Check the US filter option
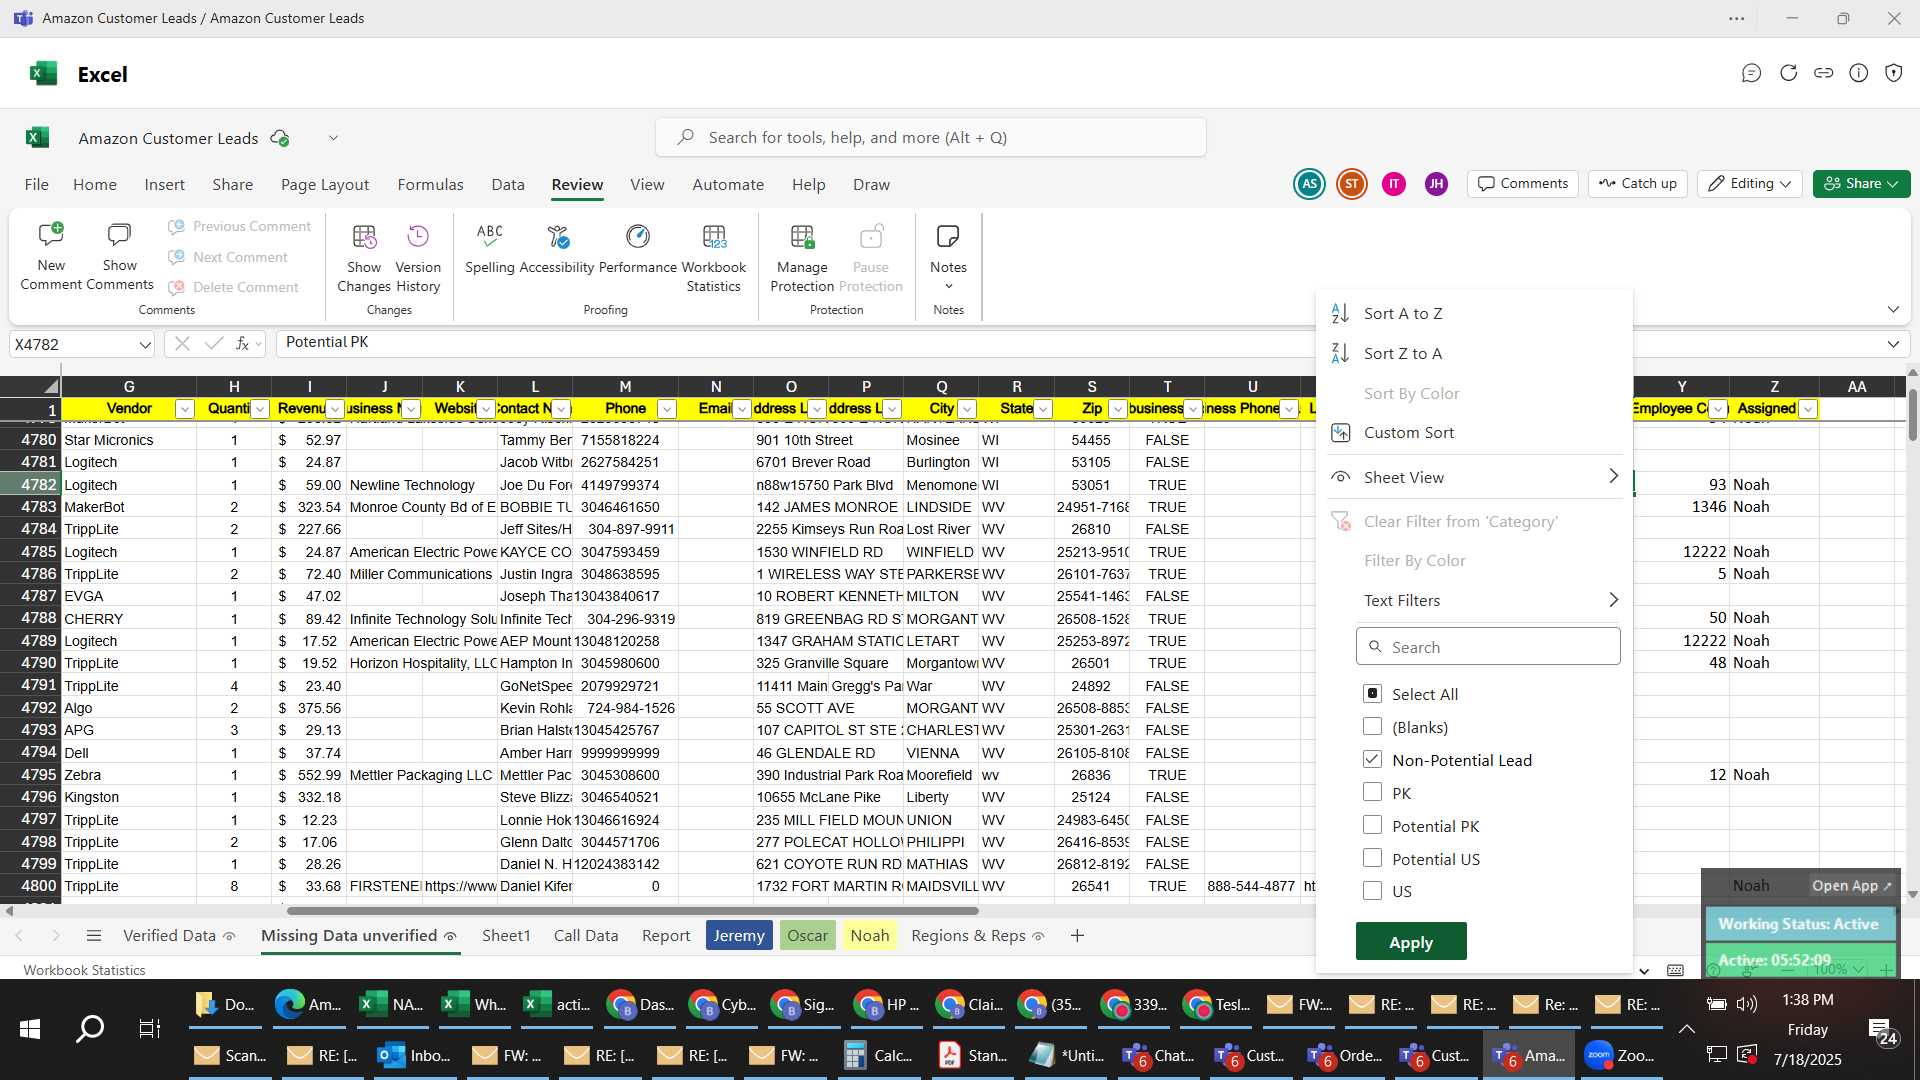This screenshot has width=1920, height=1080. [1372, 891]
